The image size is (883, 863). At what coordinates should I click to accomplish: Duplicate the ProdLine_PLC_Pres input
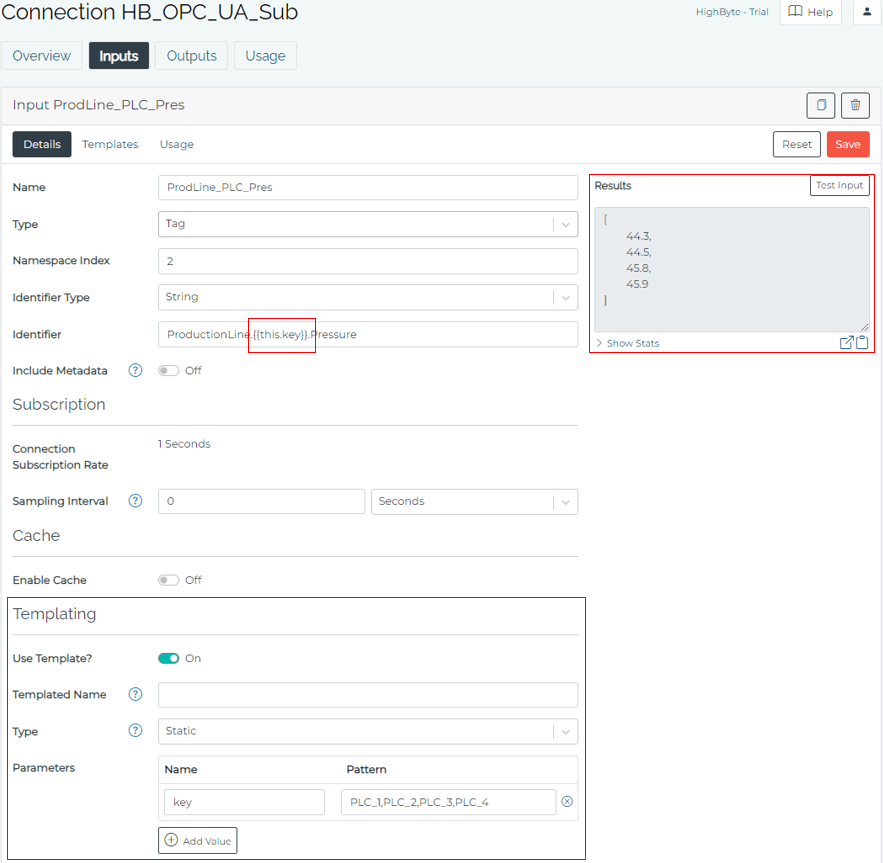coord(820,105)
